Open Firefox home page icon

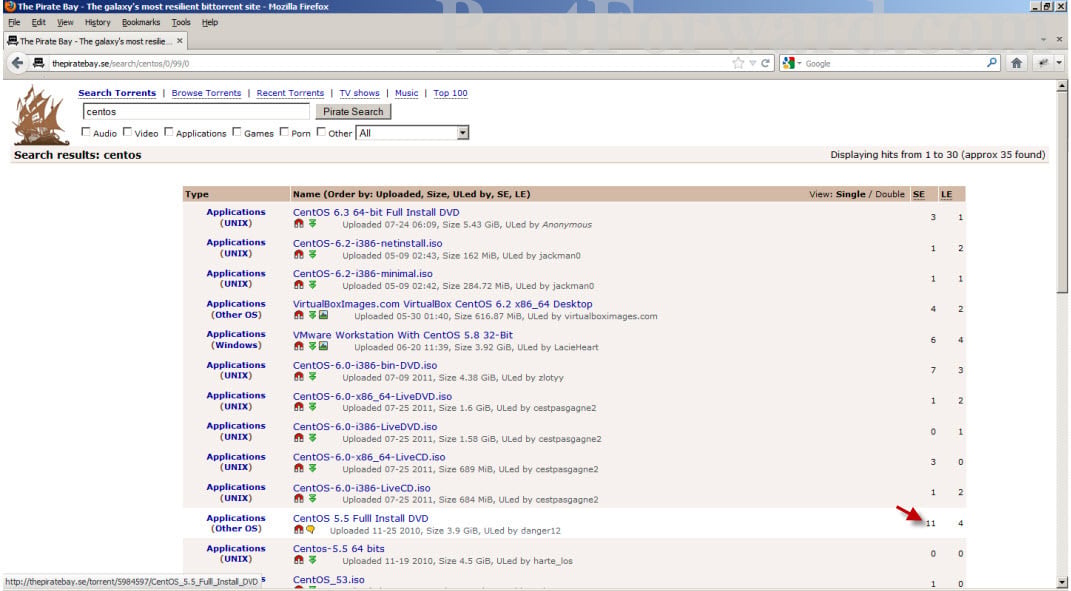pyautogui.click(x=1016, y=63)
